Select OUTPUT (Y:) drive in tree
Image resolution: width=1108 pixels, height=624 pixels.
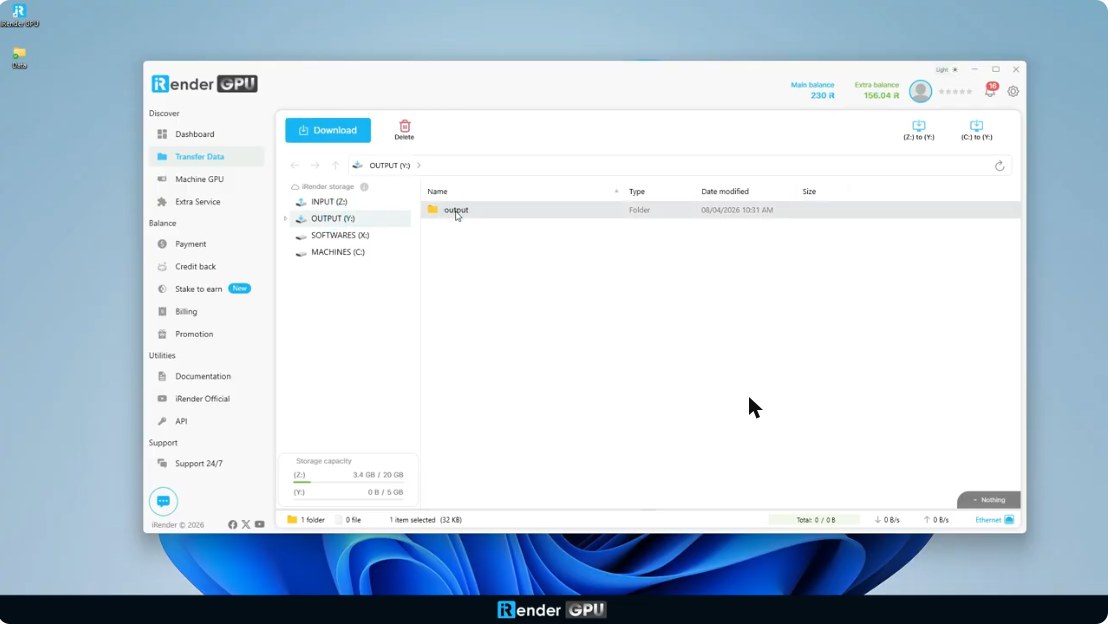coord(350,218)
